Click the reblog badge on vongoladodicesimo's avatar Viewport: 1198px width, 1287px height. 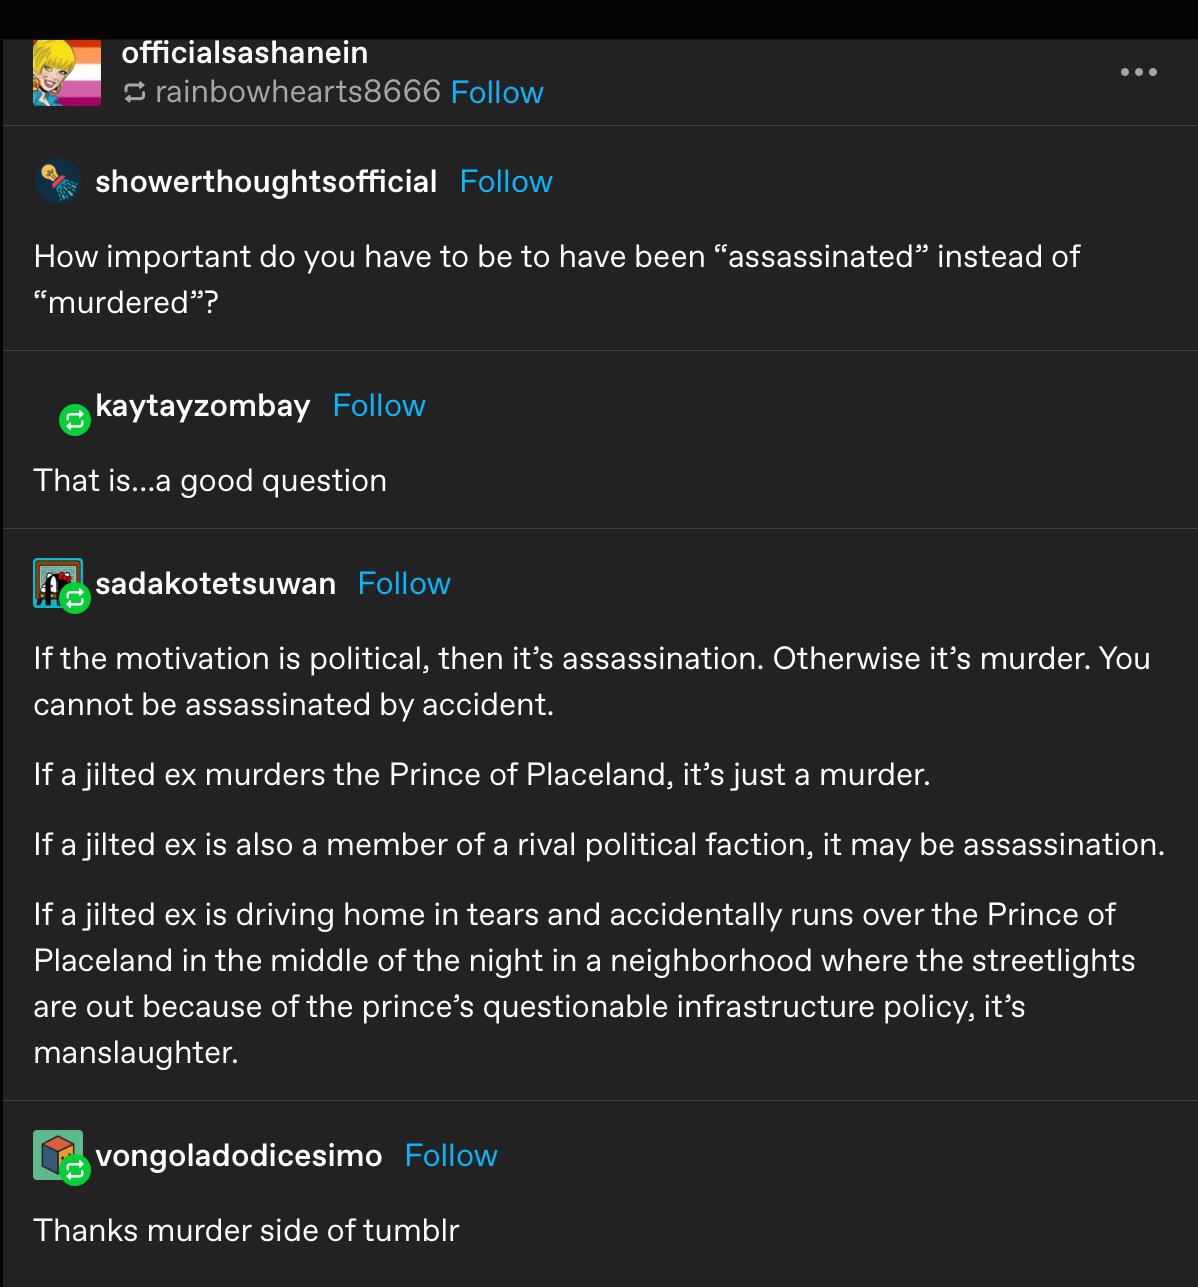pyautogui.click(x=74, y=1172)
